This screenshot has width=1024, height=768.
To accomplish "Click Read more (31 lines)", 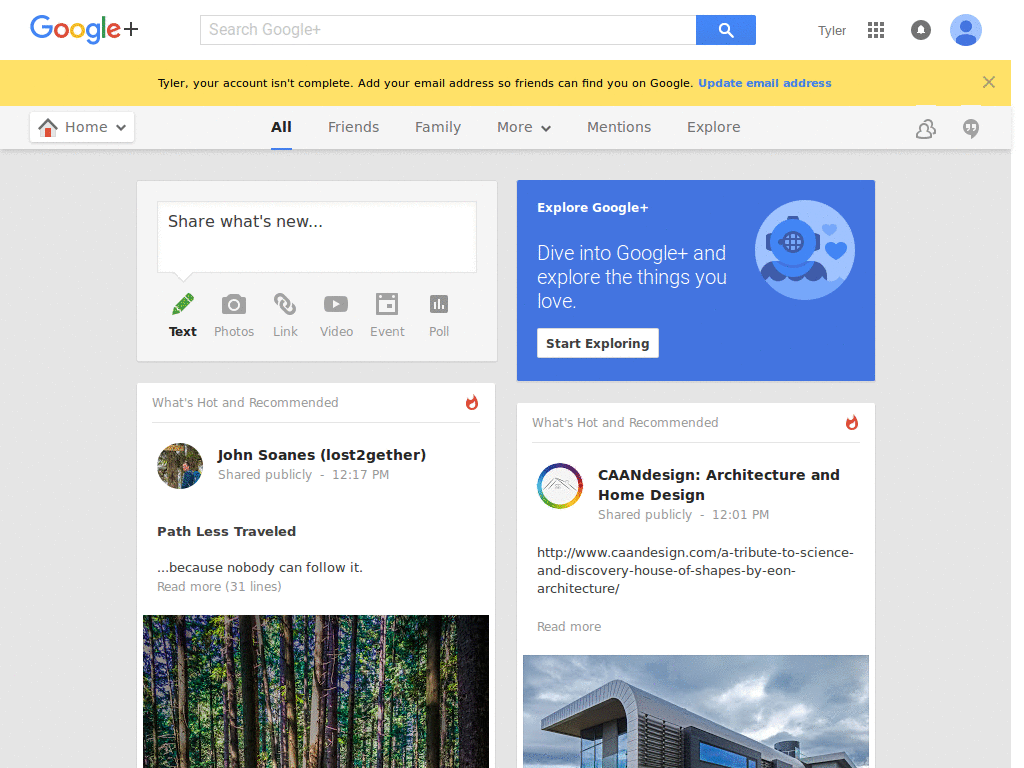I will [219, 586].
